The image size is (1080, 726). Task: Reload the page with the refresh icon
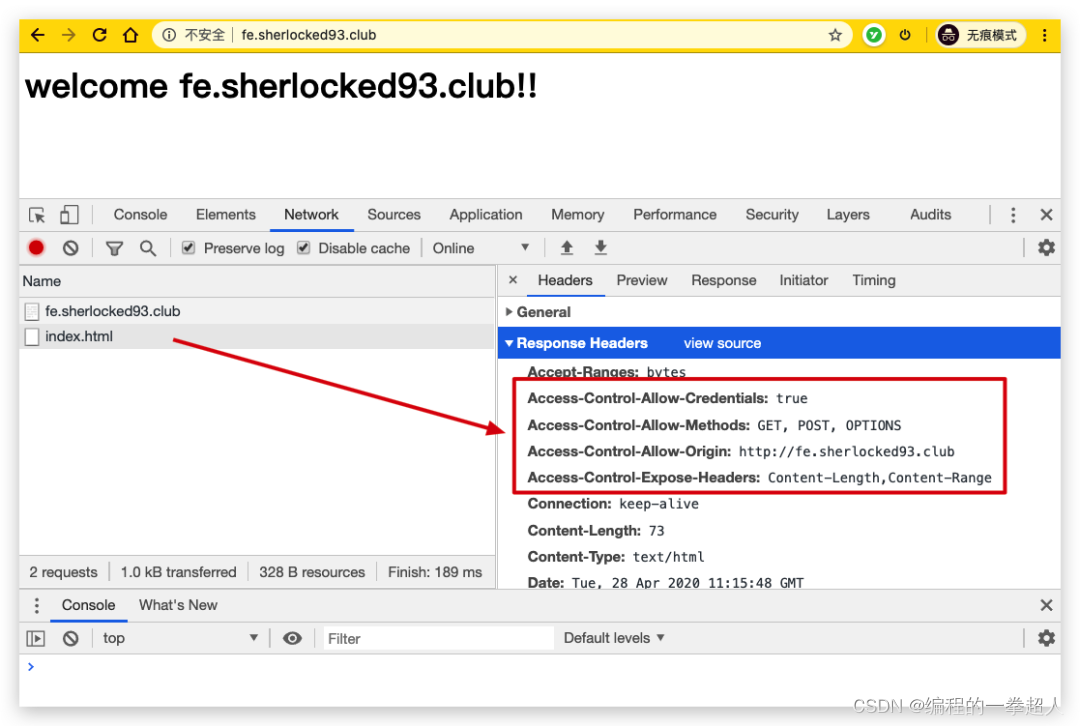[x=100, y=35]
